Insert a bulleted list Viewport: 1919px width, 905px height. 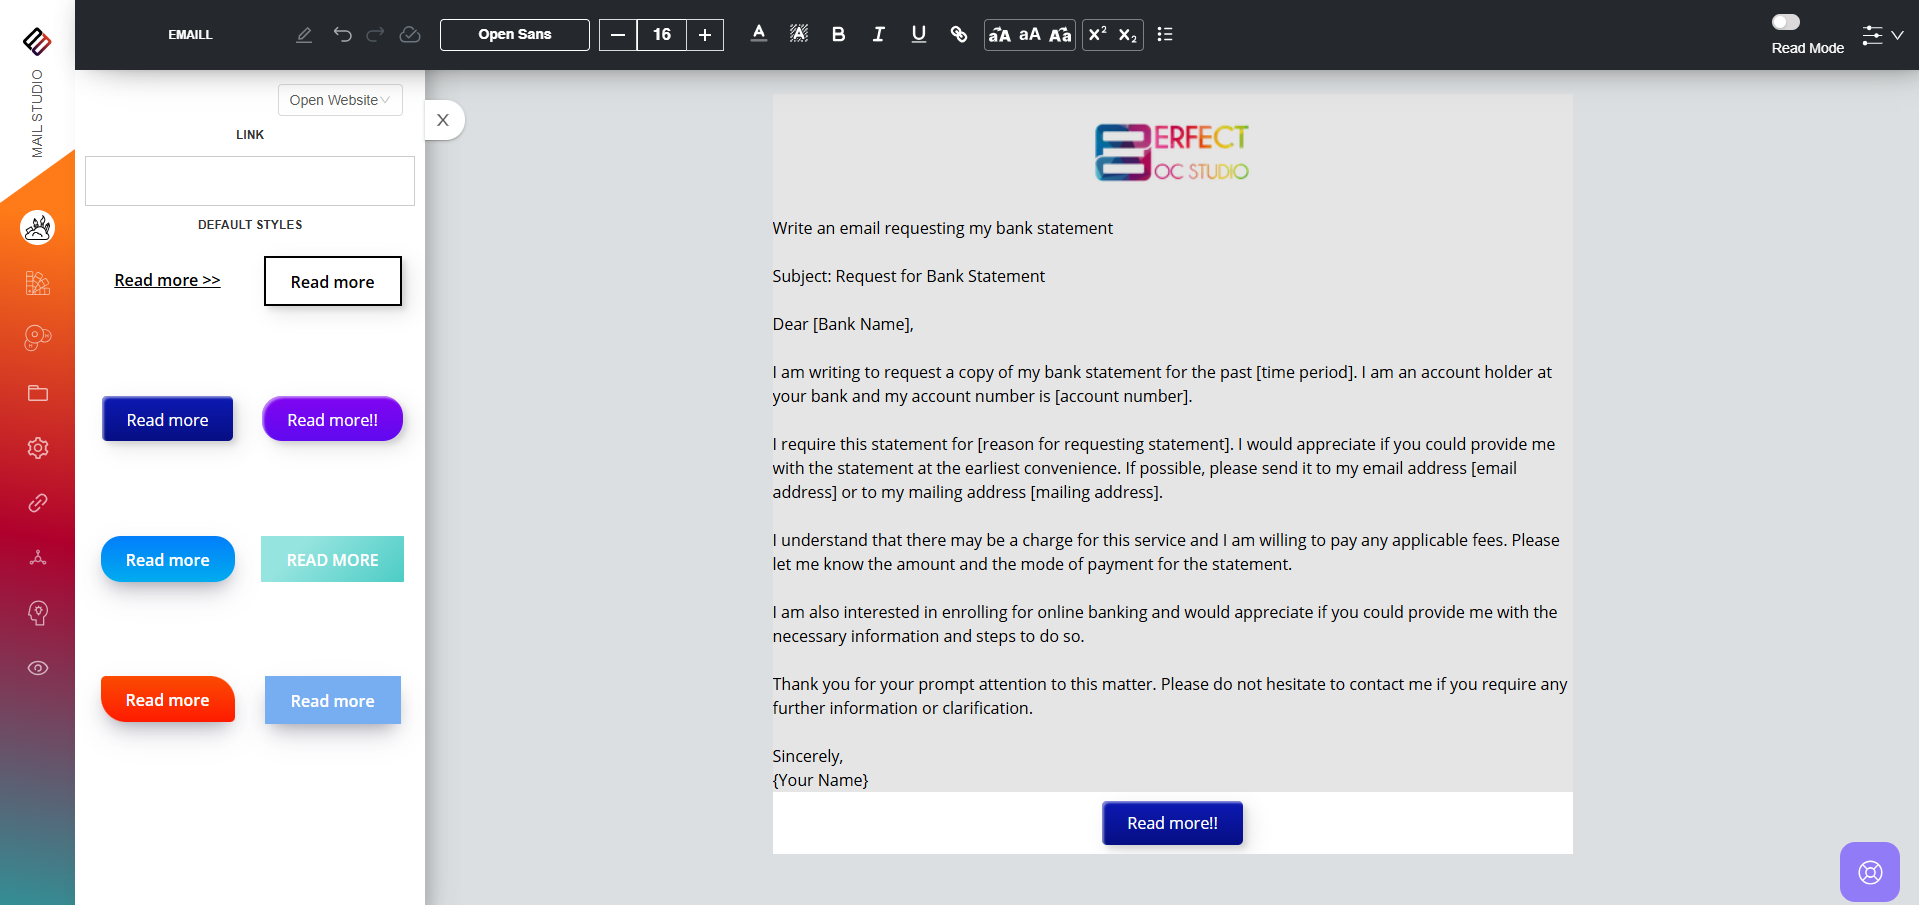click(x=1164, y=34)
